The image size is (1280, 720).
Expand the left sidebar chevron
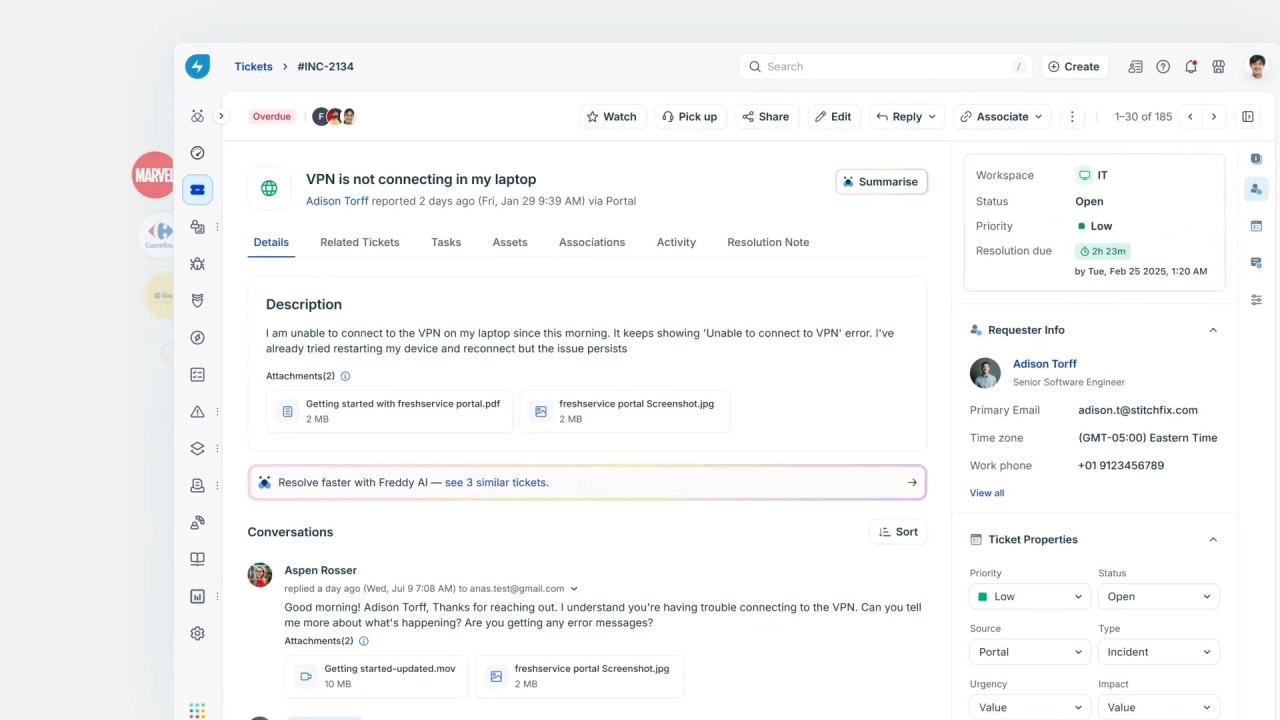coord(221,116)
